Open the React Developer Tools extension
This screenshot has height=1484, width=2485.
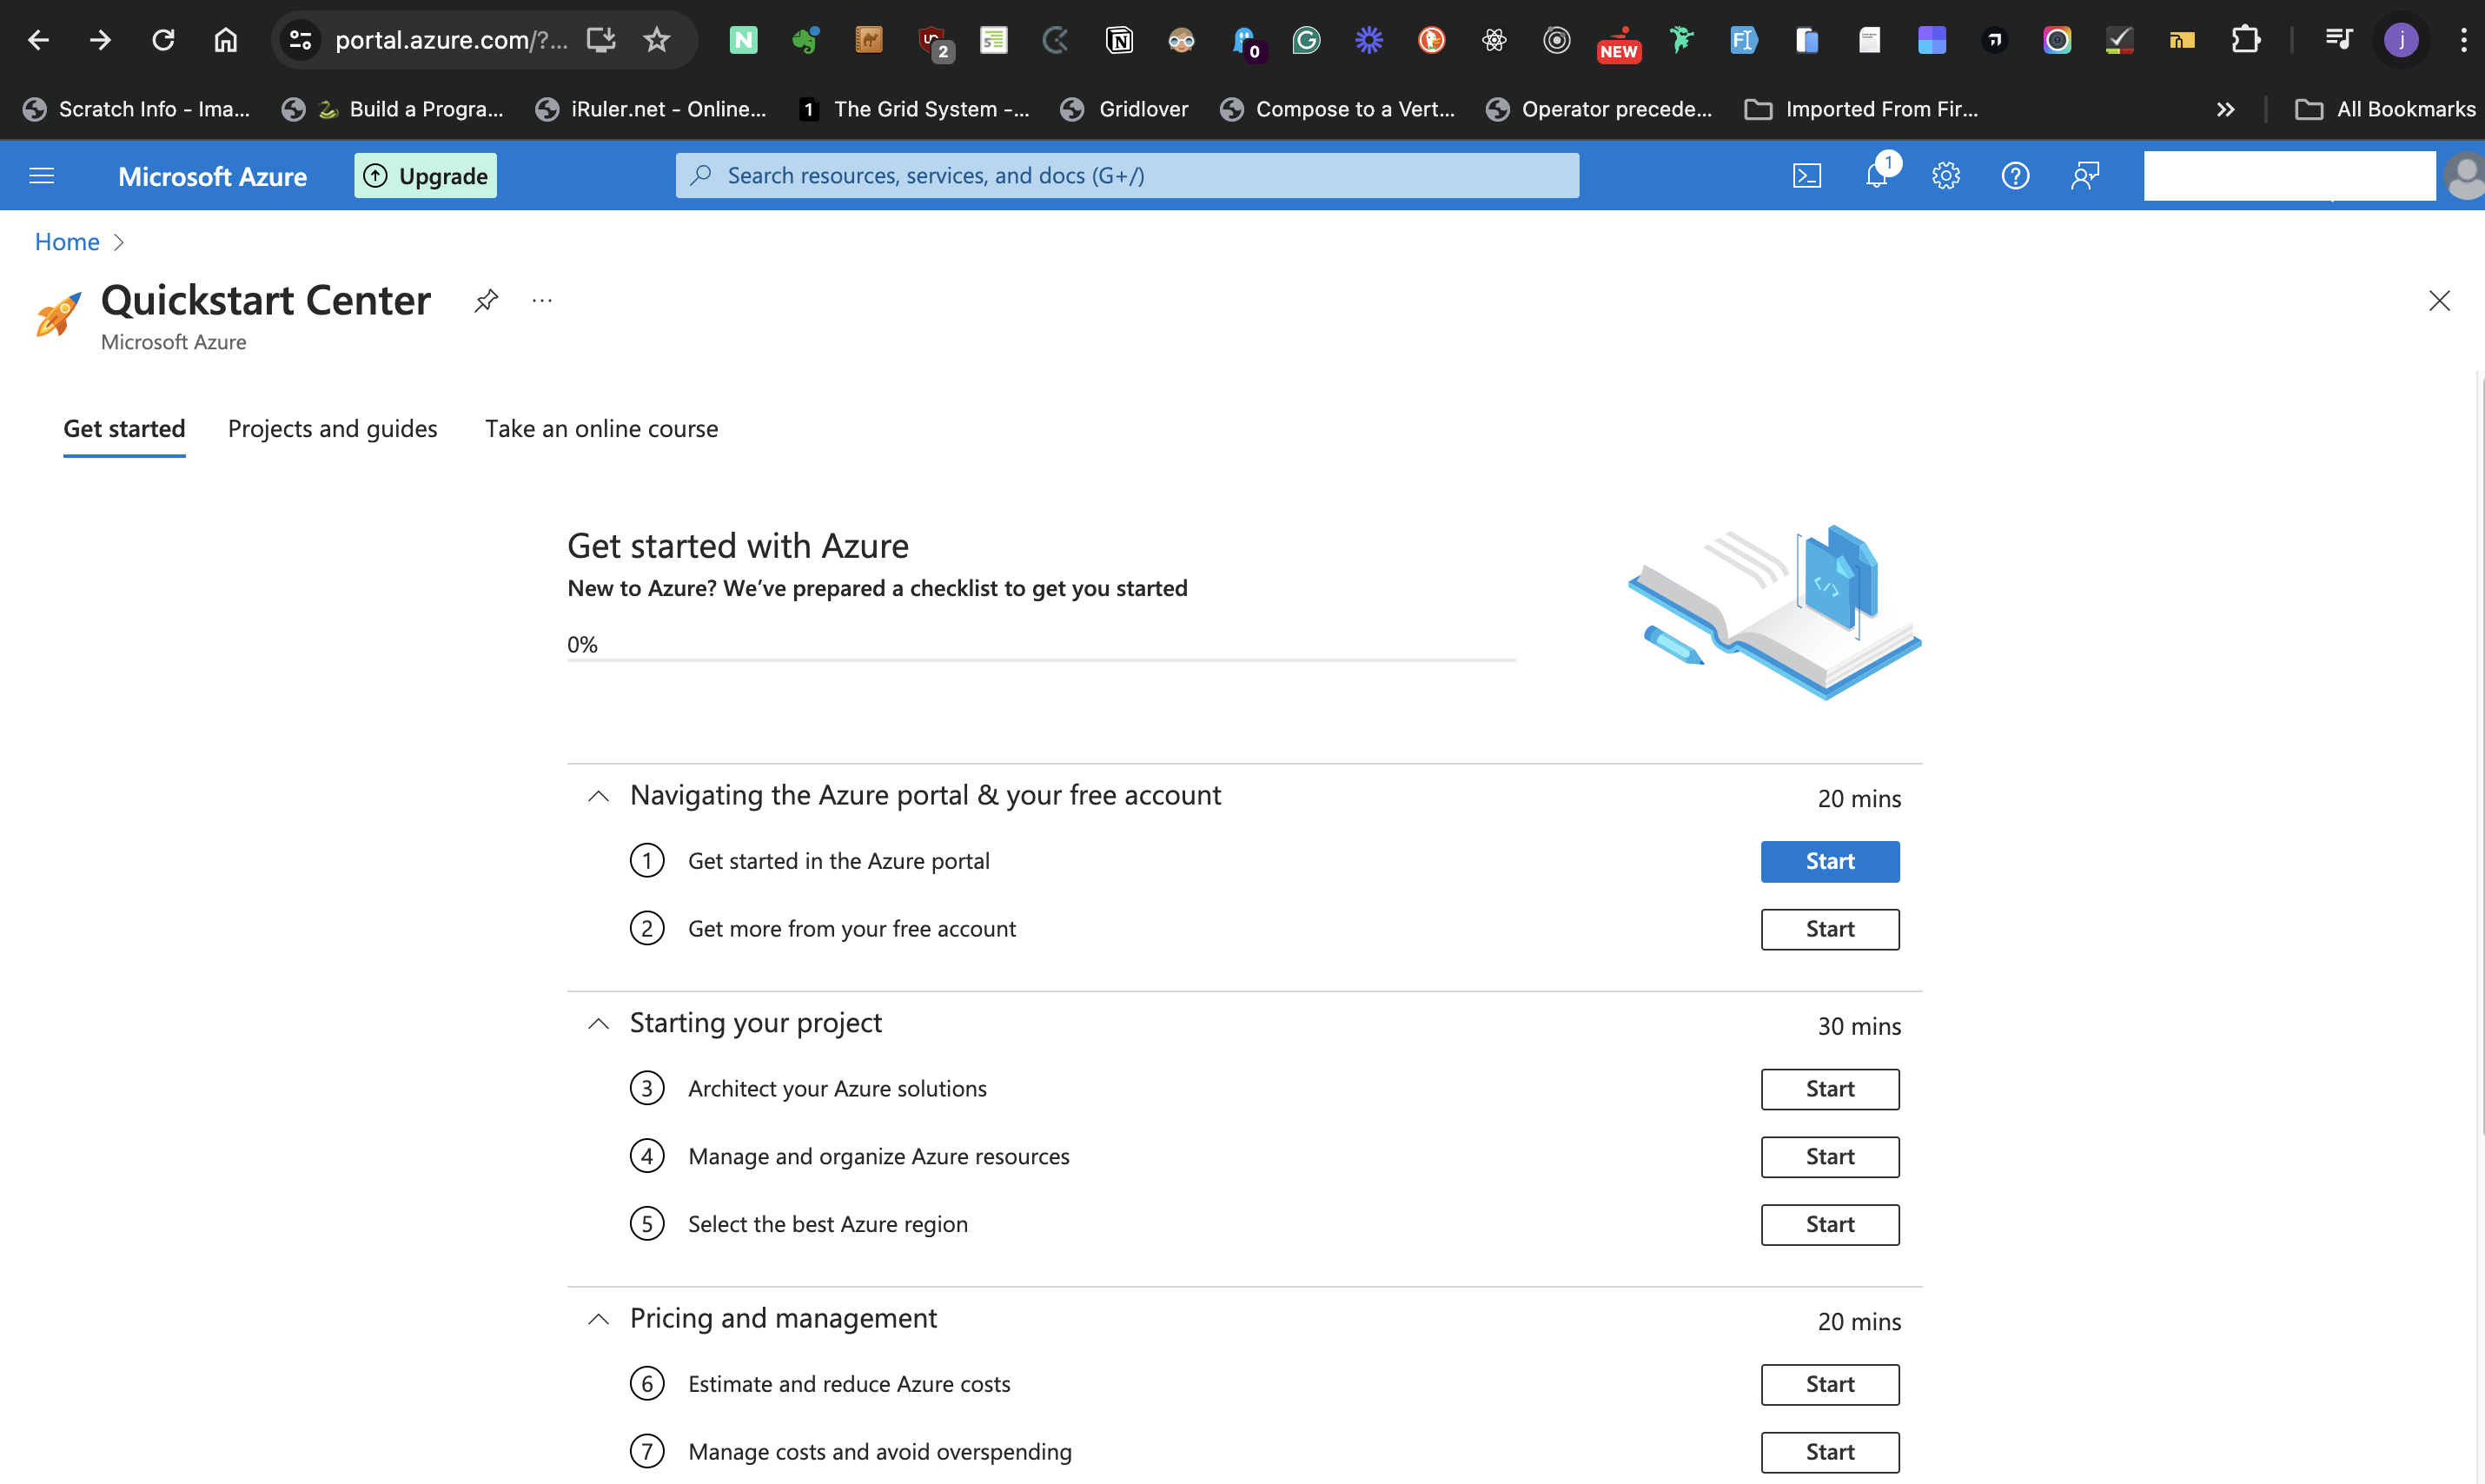(x=1494, y=40)
